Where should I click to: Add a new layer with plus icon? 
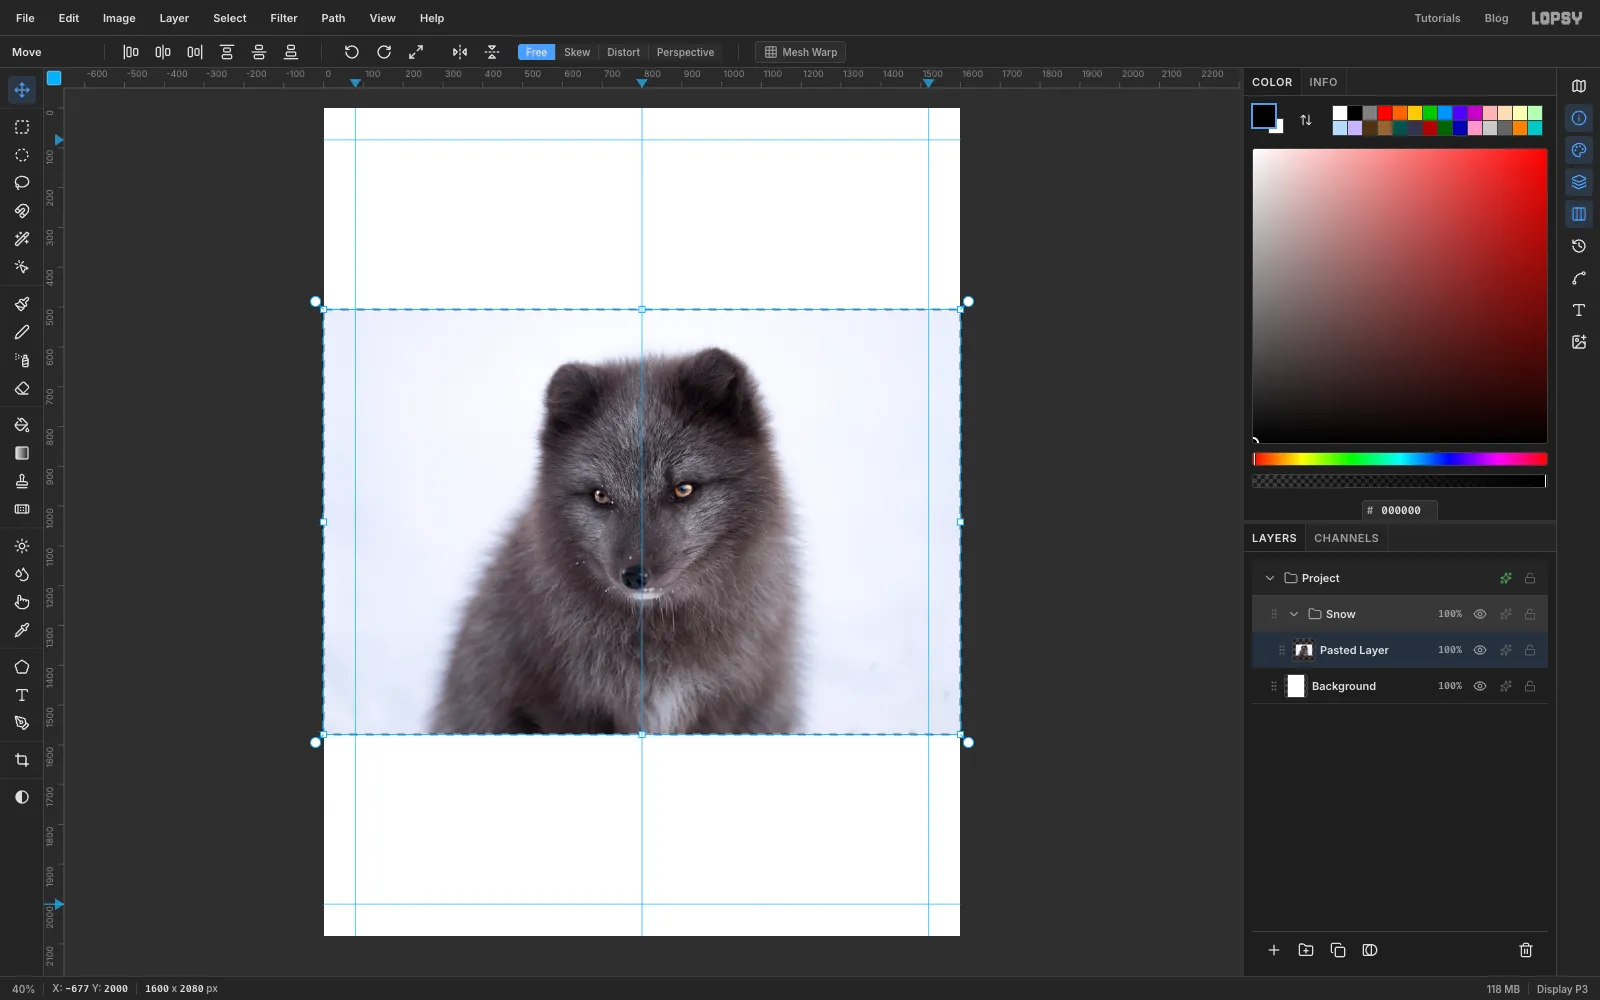pyautogui.click(x=1274, y=950)
